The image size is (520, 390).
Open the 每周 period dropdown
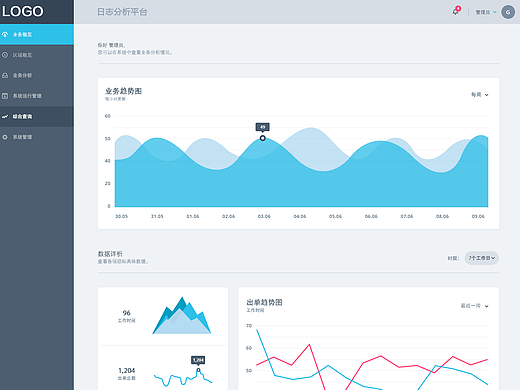pos(480,95)
